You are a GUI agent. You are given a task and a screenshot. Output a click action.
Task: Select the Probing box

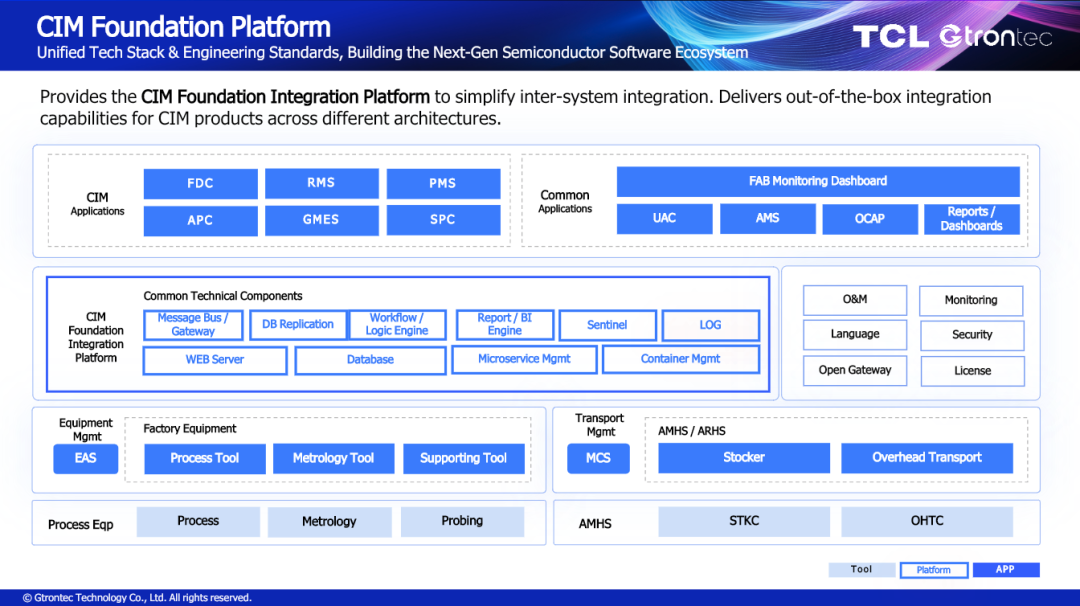point(462,522)
